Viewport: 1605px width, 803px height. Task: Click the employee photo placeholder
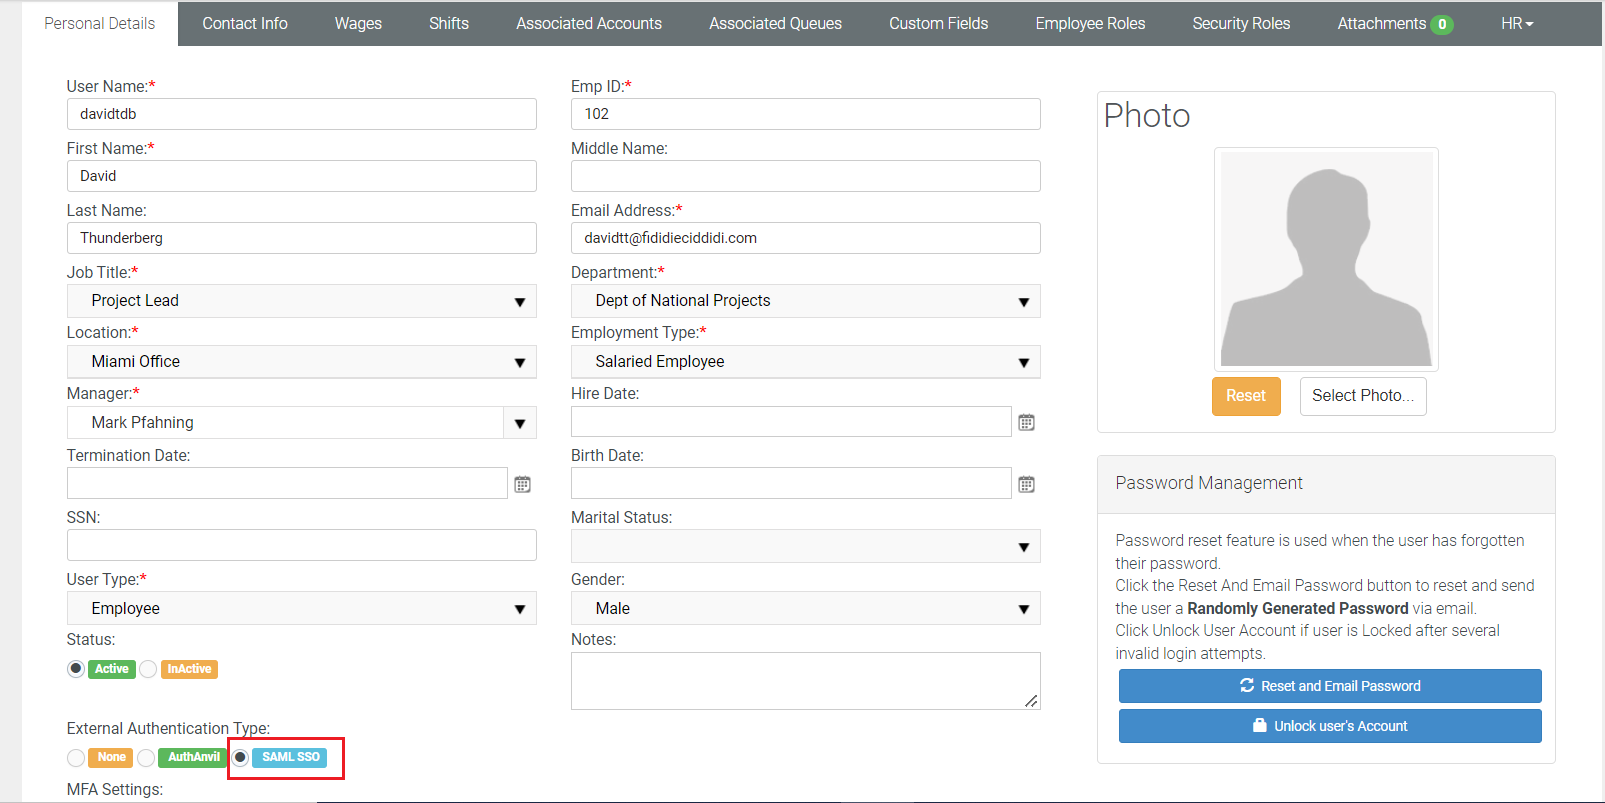pyautogui.click(x=1326, y=259)
